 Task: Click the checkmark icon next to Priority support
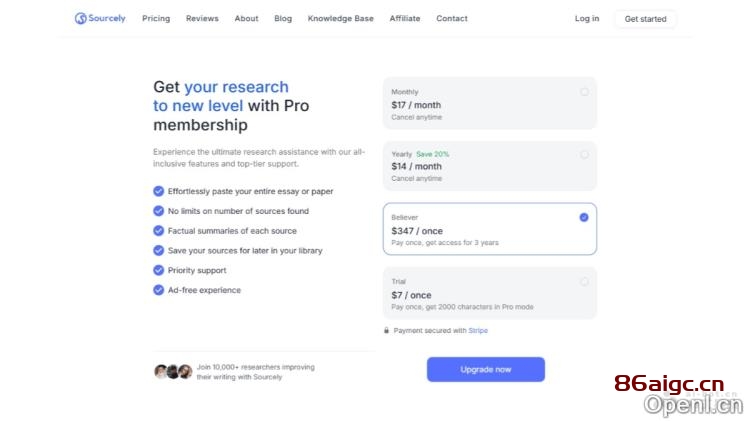[x=158, y=270]
